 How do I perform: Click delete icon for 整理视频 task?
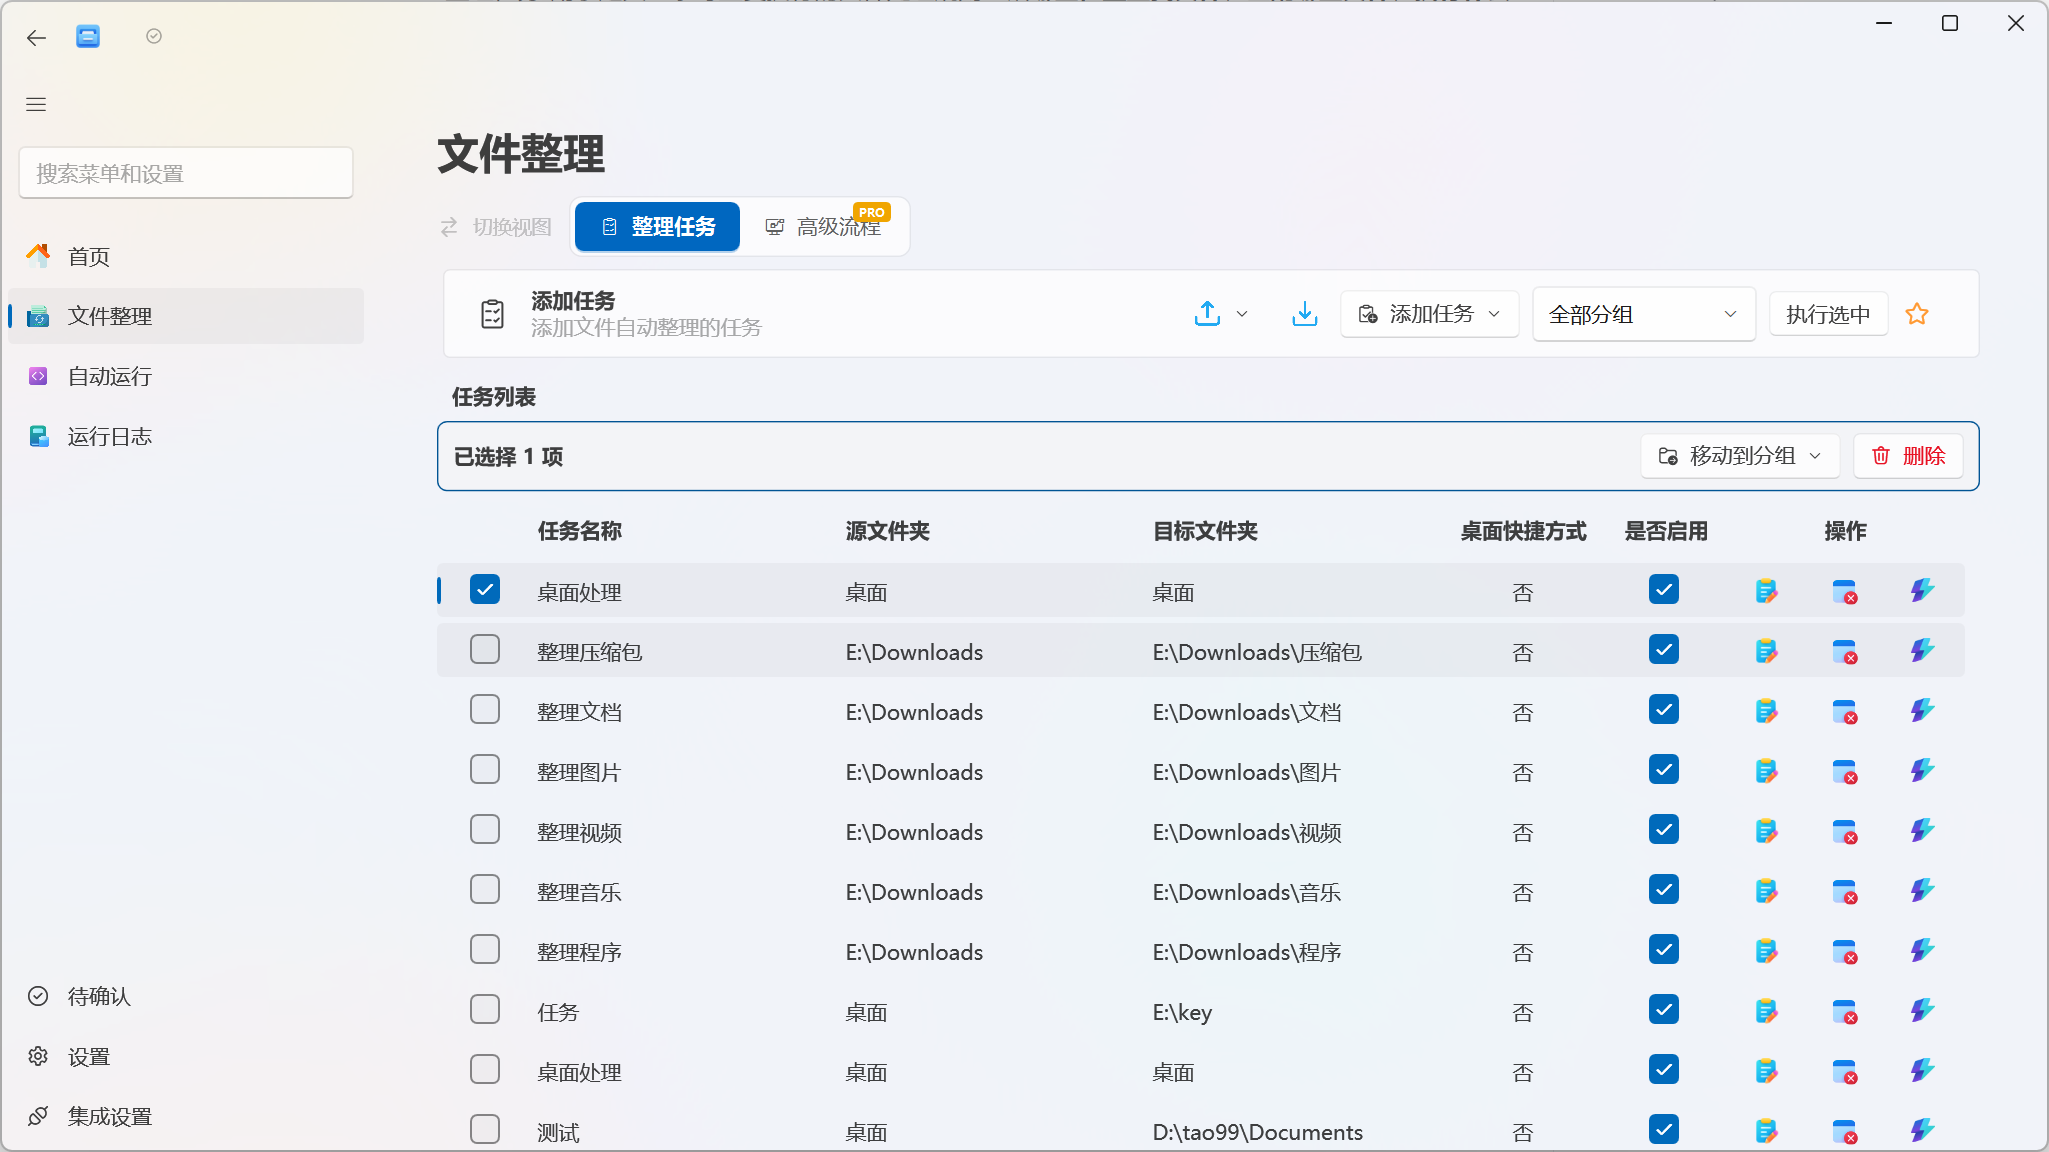[x=1845, y=831]
